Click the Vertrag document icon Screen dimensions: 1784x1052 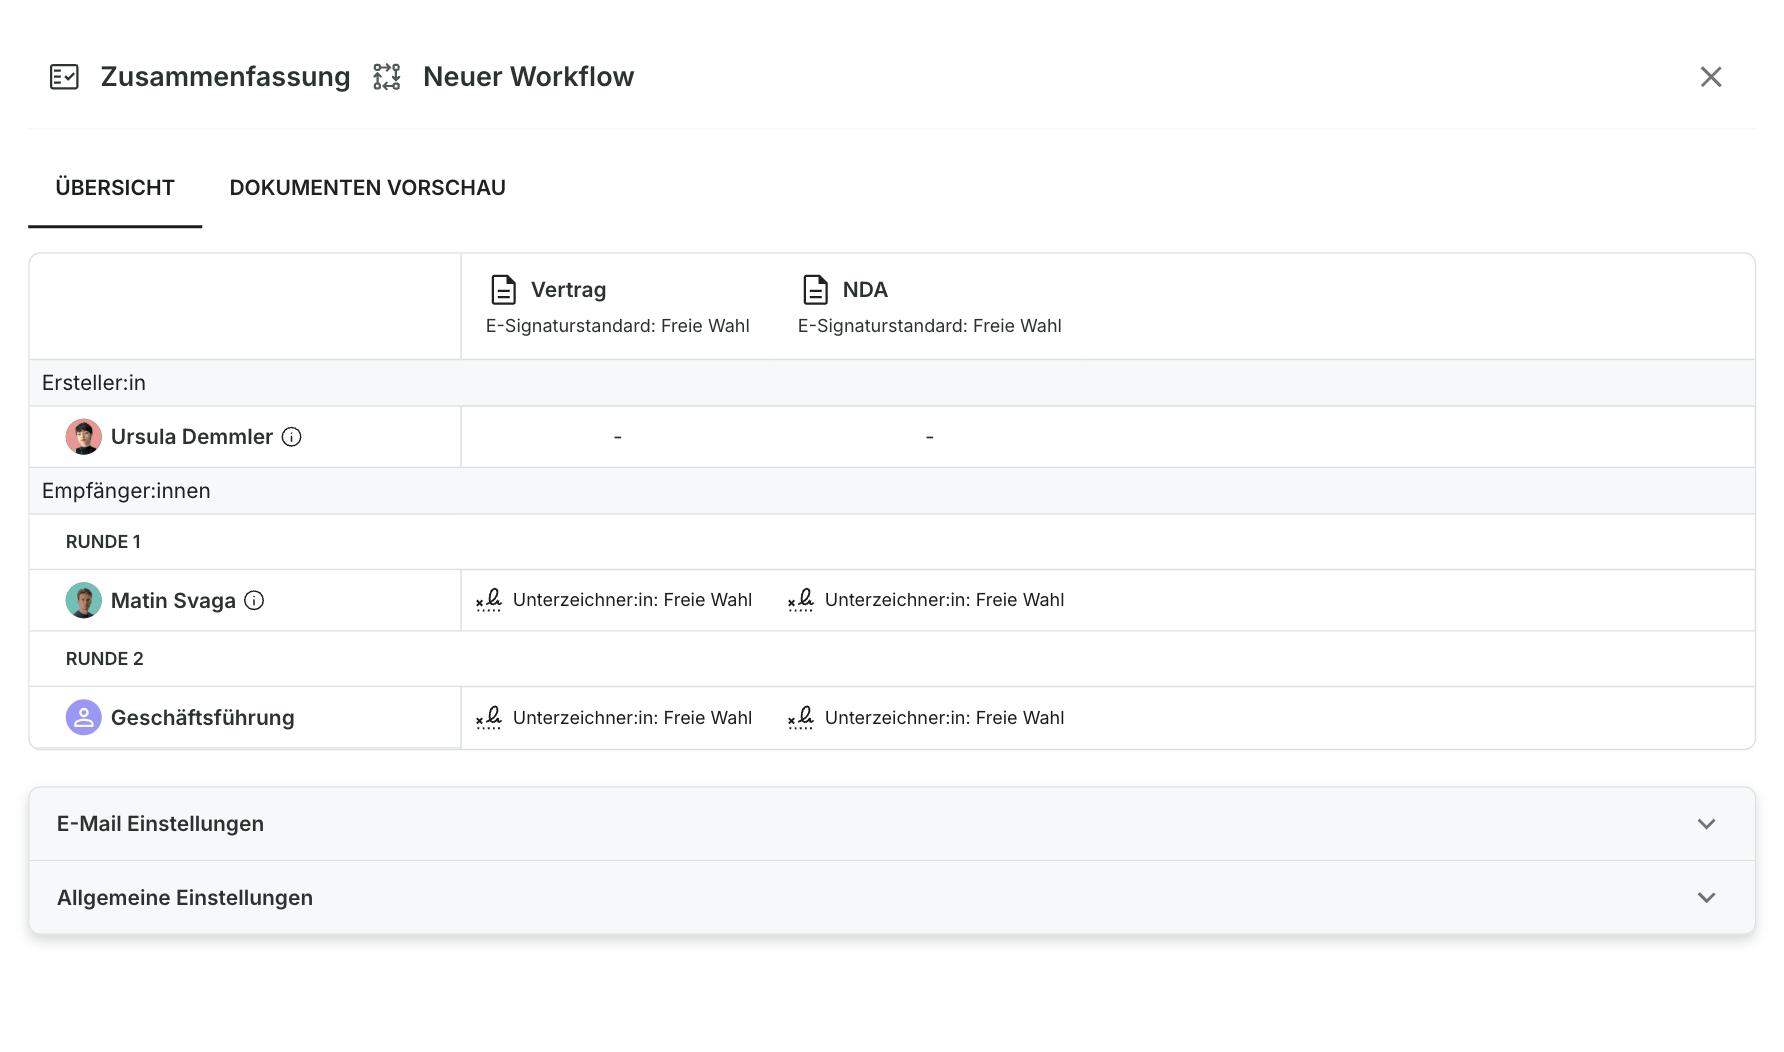click(504, 290)
